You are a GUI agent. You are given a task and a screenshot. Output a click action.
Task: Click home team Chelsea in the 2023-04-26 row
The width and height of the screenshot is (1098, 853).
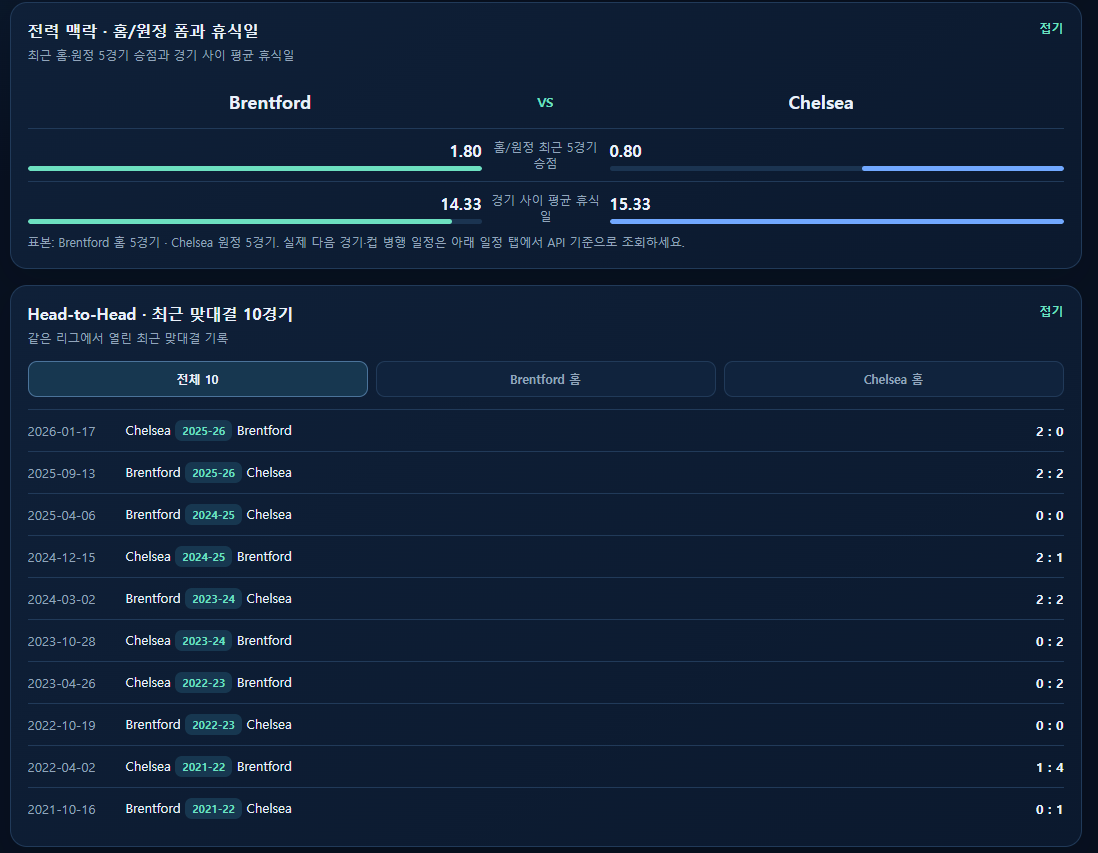click(x=148, y=683)
